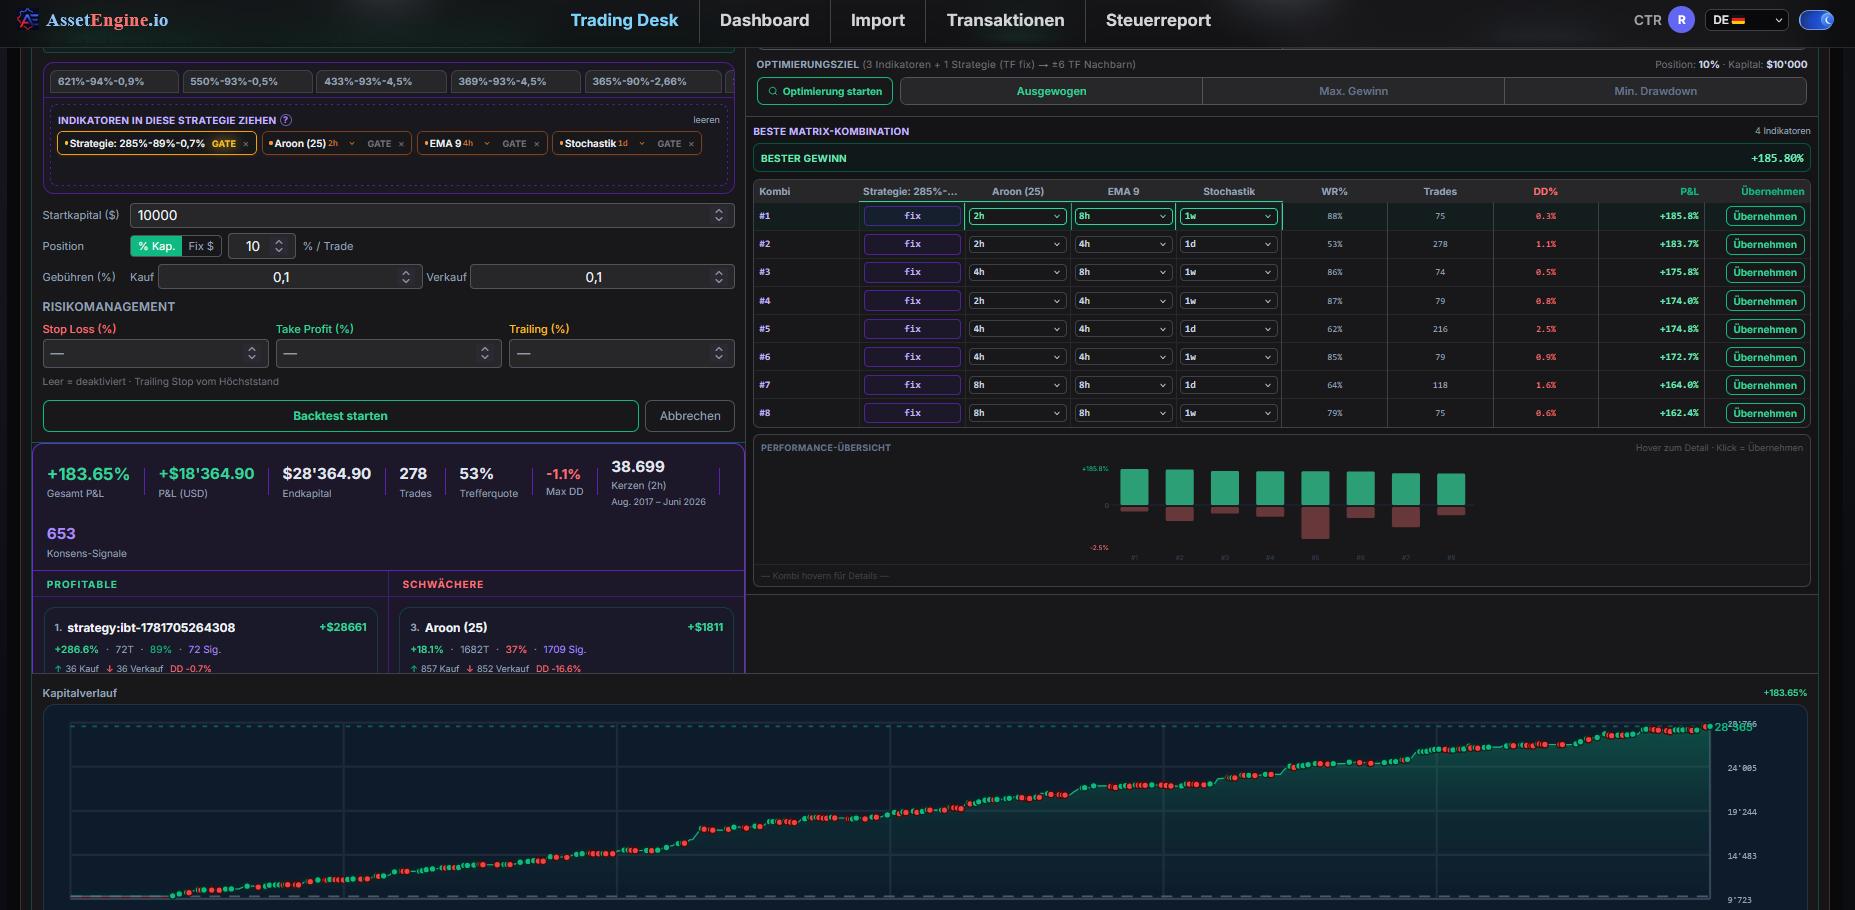
Task: Remove the Strategie 285% chip with its X
Action: 246,144
